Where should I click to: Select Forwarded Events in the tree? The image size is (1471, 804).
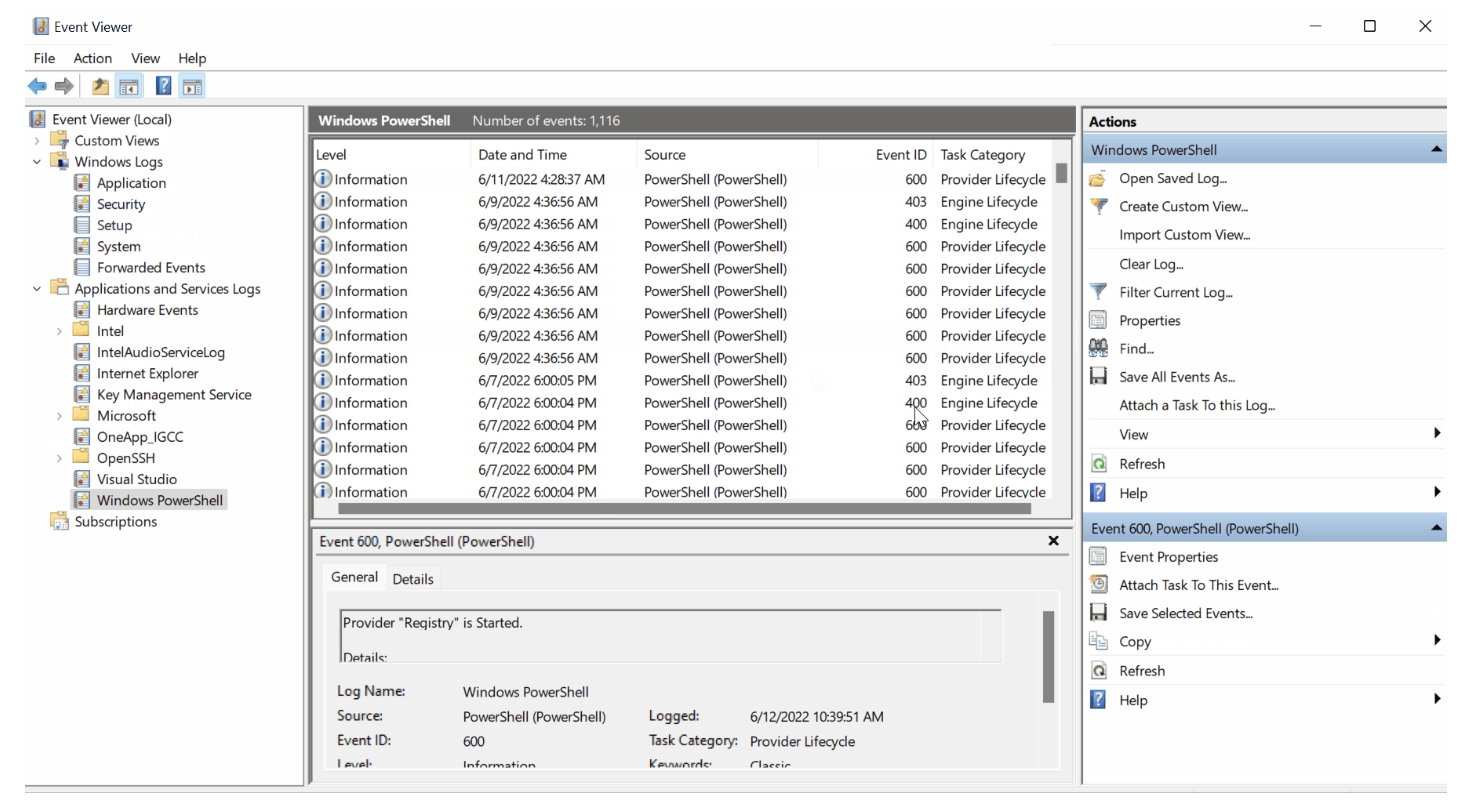tap(151, 268)
